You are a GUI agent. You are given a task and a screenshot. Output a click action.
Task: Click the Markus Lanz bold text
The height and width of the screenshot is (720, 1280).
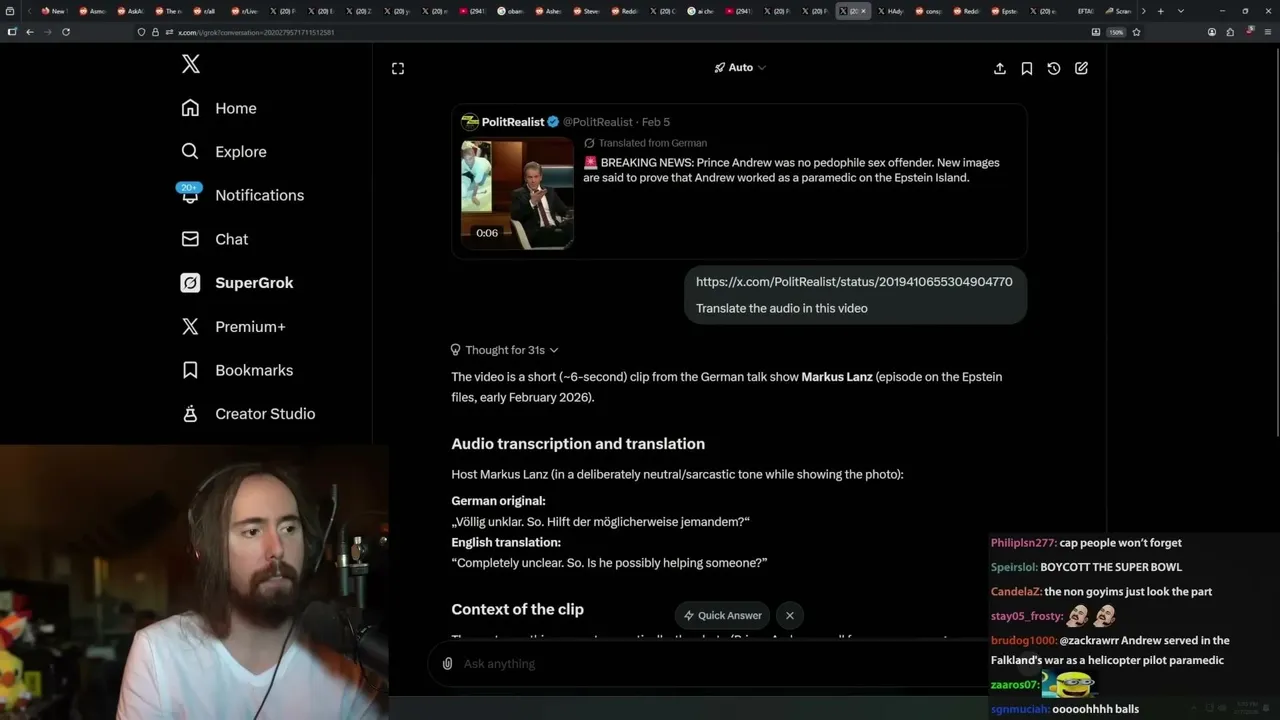(x=837, y=377)
